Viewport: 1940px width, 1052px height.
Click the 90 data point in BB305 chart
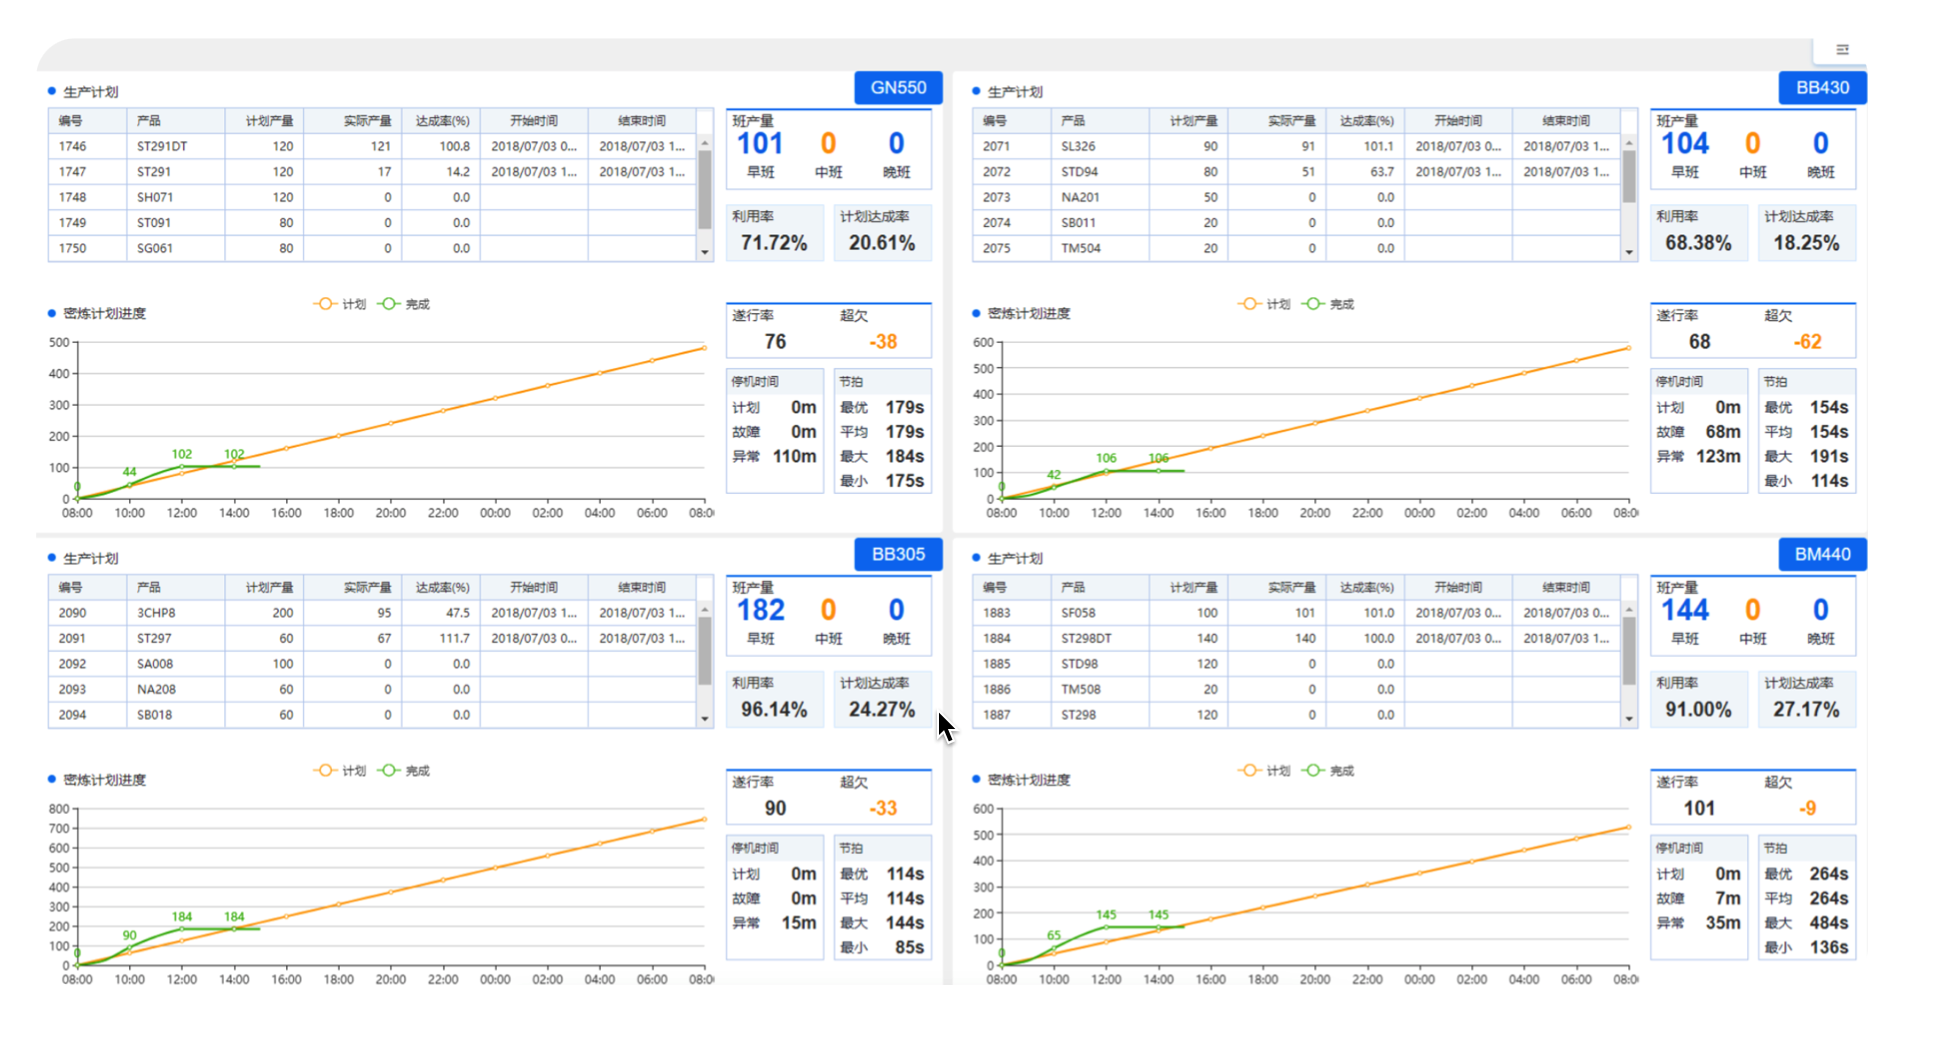130,947
